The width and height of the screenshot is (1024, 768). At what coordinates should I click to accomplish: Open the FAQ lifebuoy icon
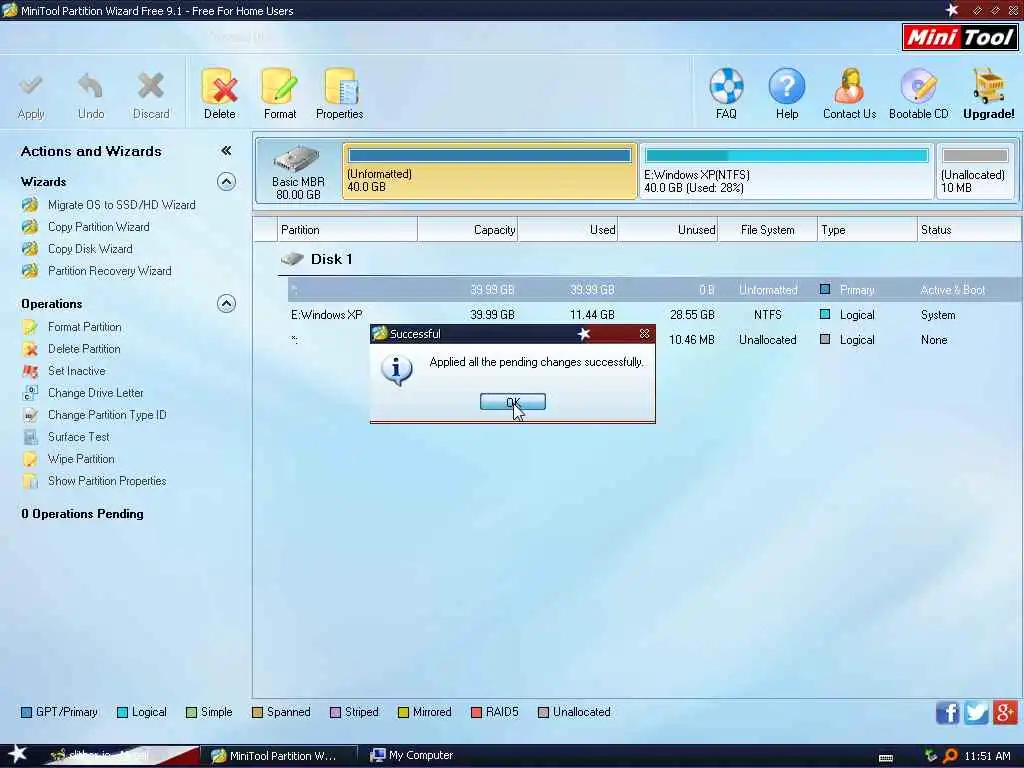(x=726, y=86)
